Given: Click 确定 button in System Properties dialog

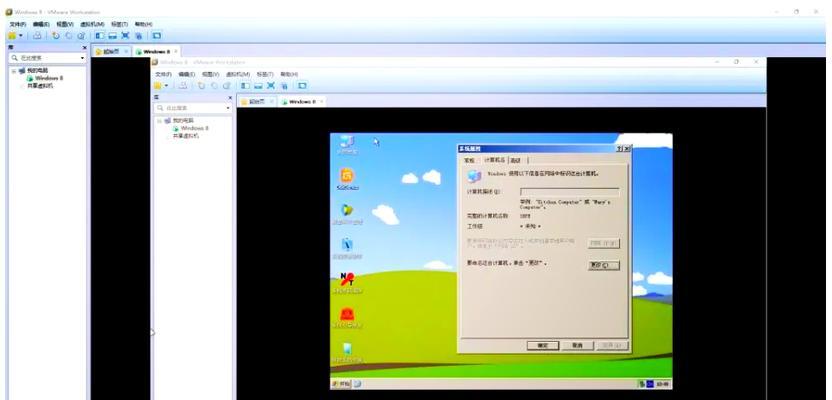Looking at the screenshot, I should click(x=543, y=345).
